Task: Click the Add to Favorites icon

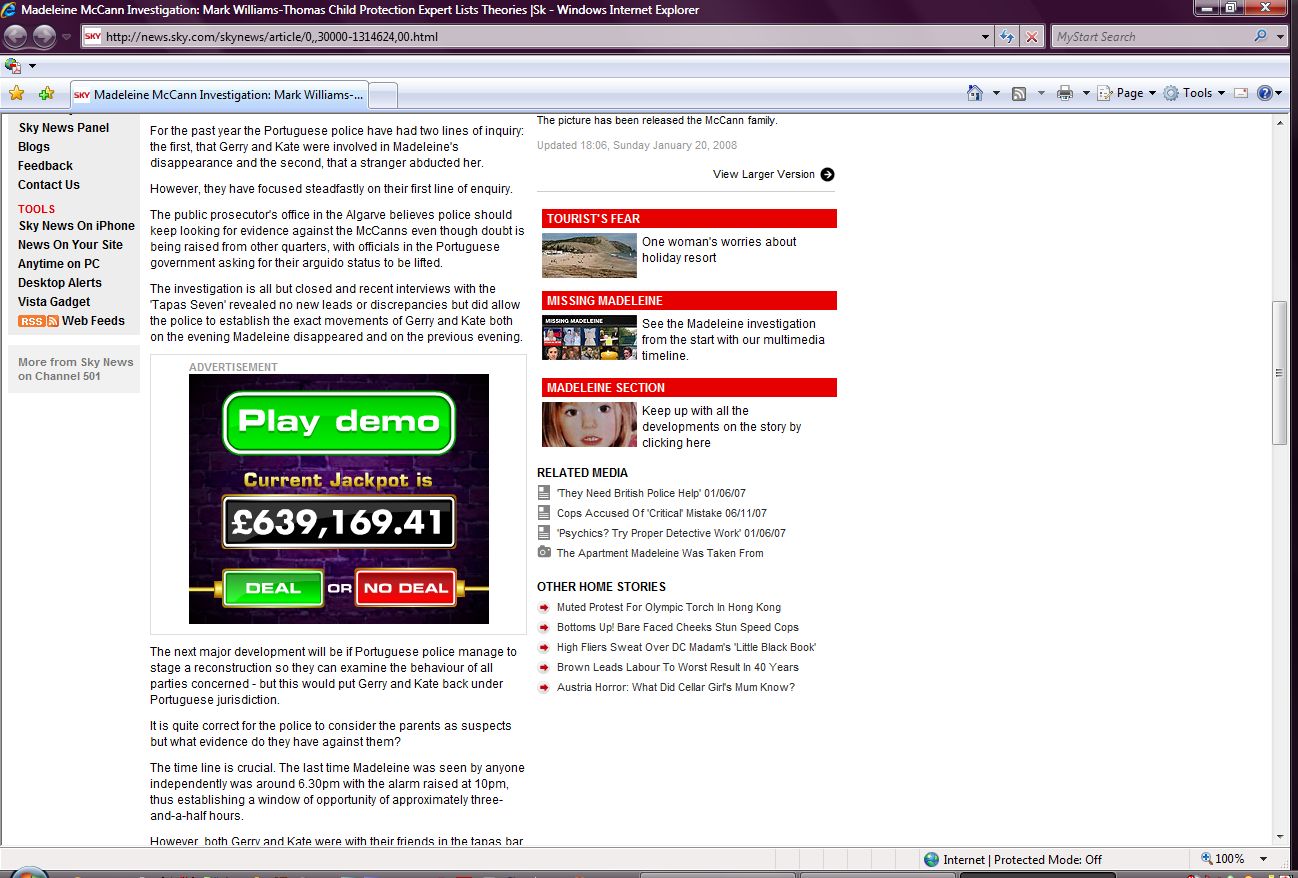Action: pos(46,93)
